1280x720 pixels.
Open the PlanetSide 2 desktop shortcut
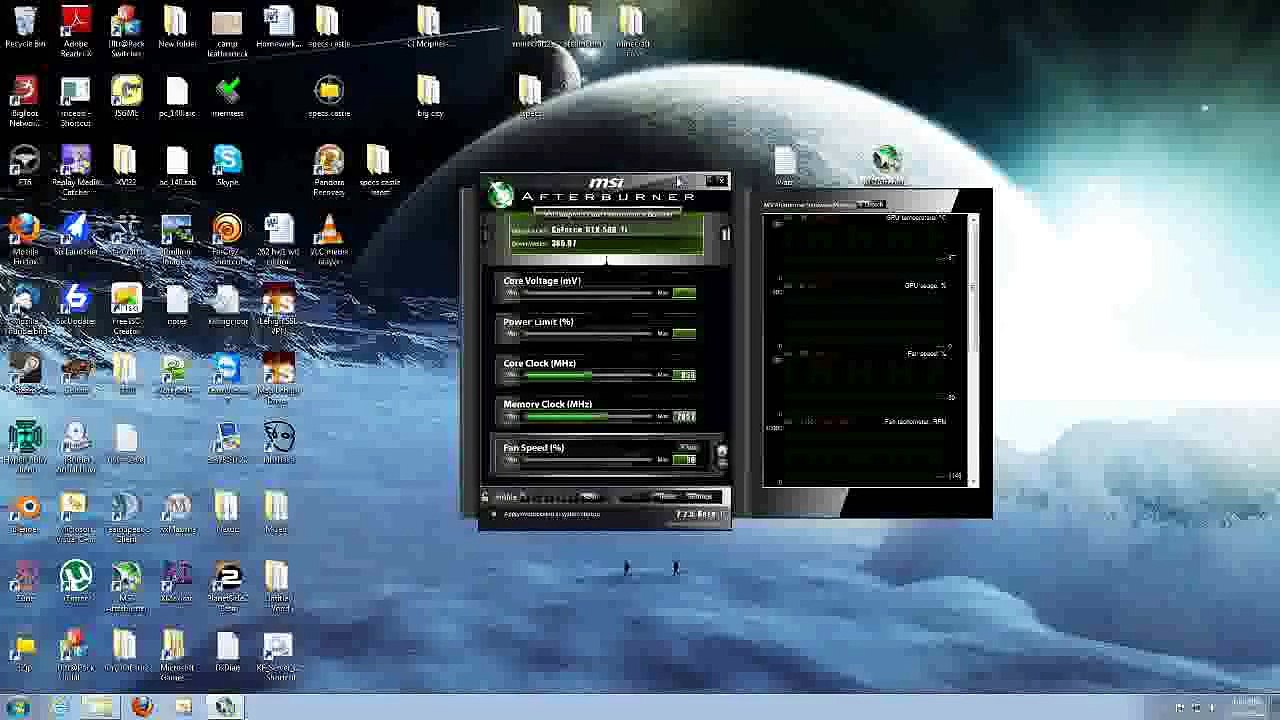coord(227,587)
